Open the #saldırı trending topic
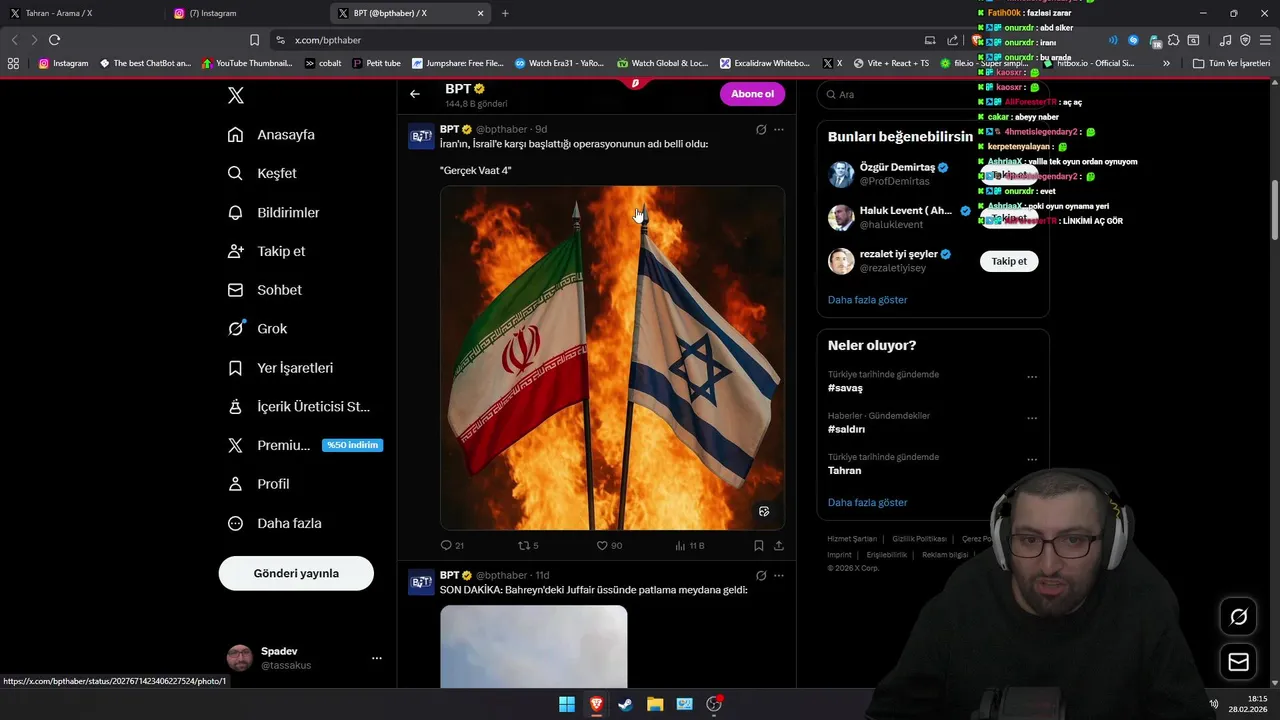Screen dimensions: 1280x720 [846, 429]
